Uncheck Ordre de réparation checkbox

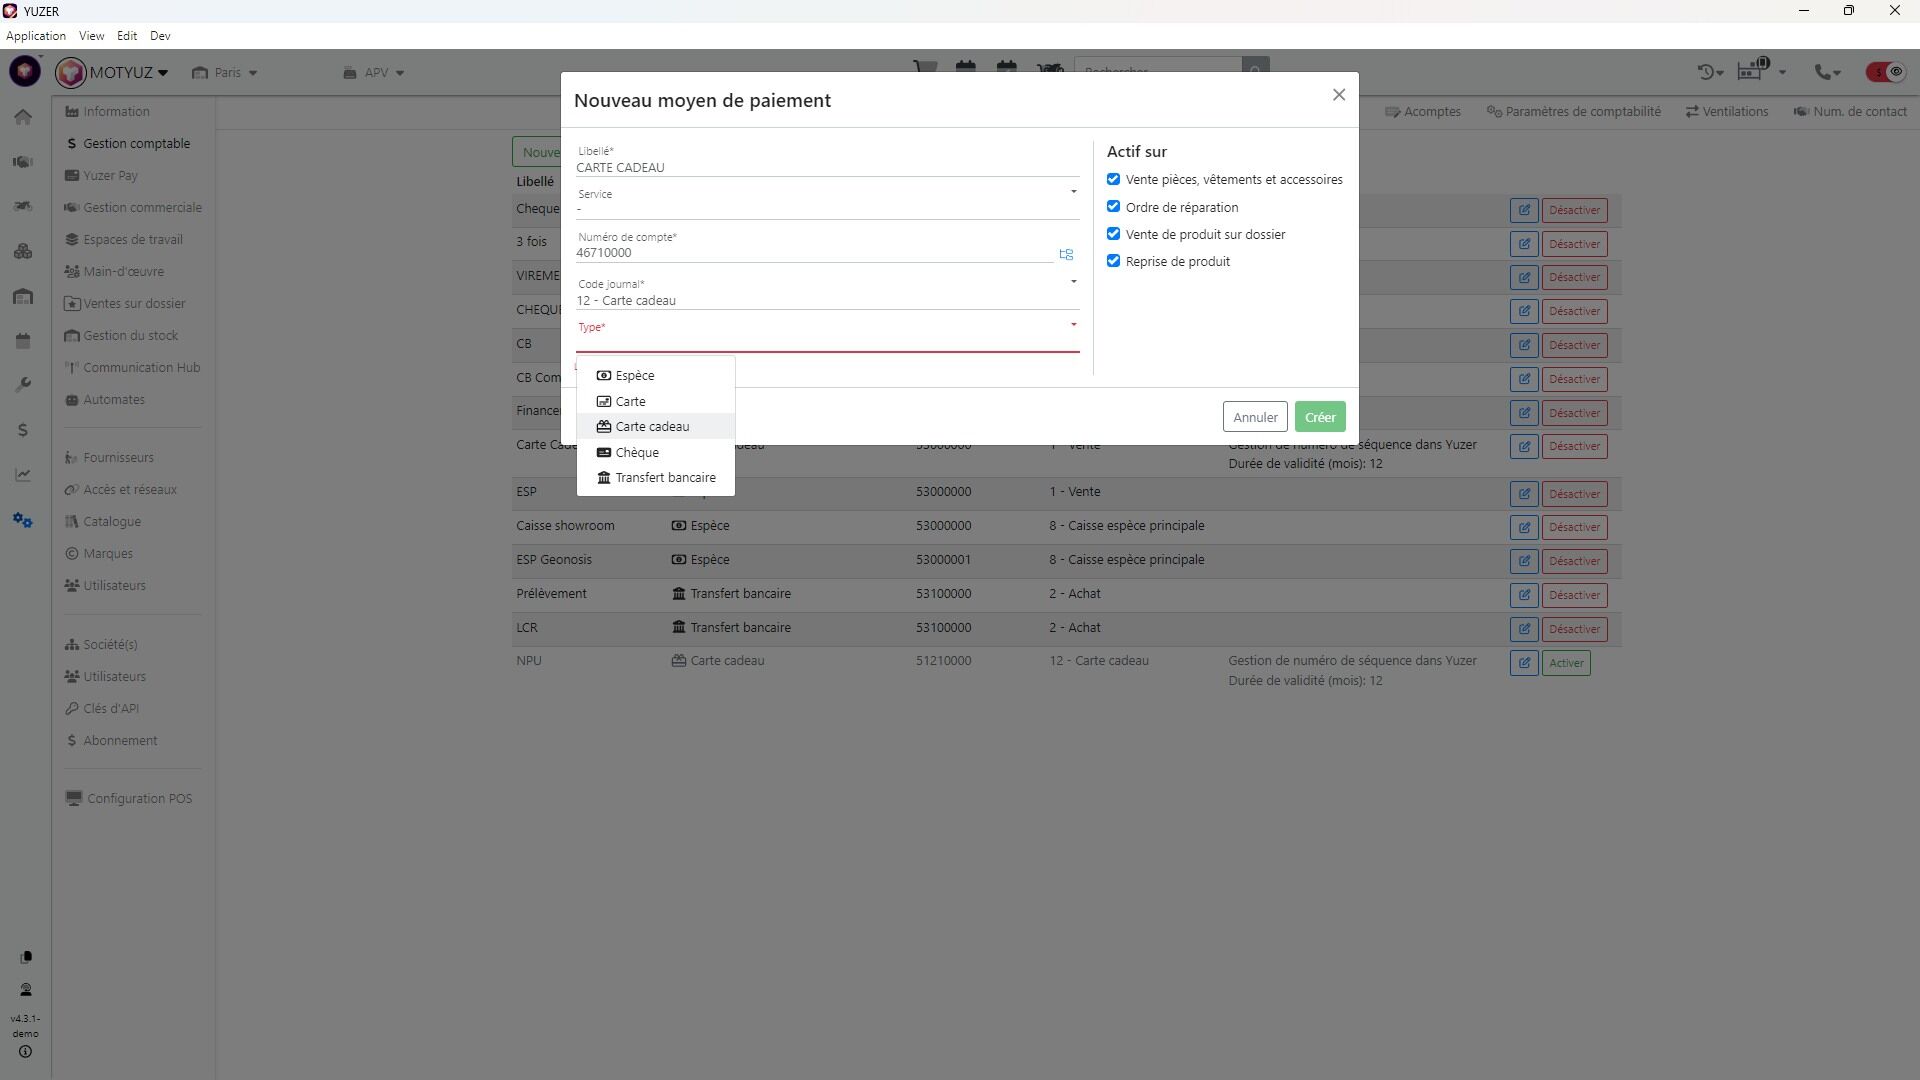(x=1113, y=207)
